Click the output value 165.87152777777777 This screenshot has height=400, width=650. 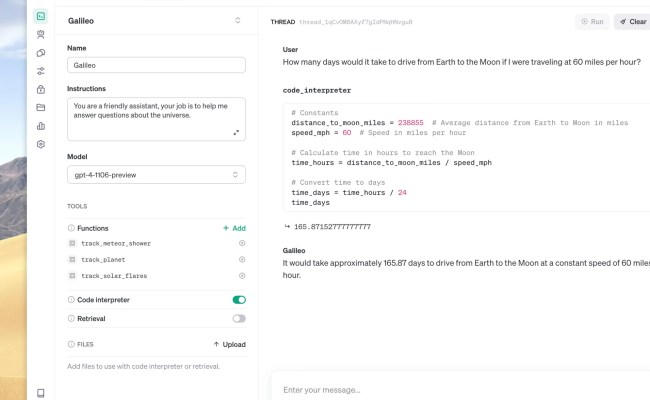coord(332,227)
